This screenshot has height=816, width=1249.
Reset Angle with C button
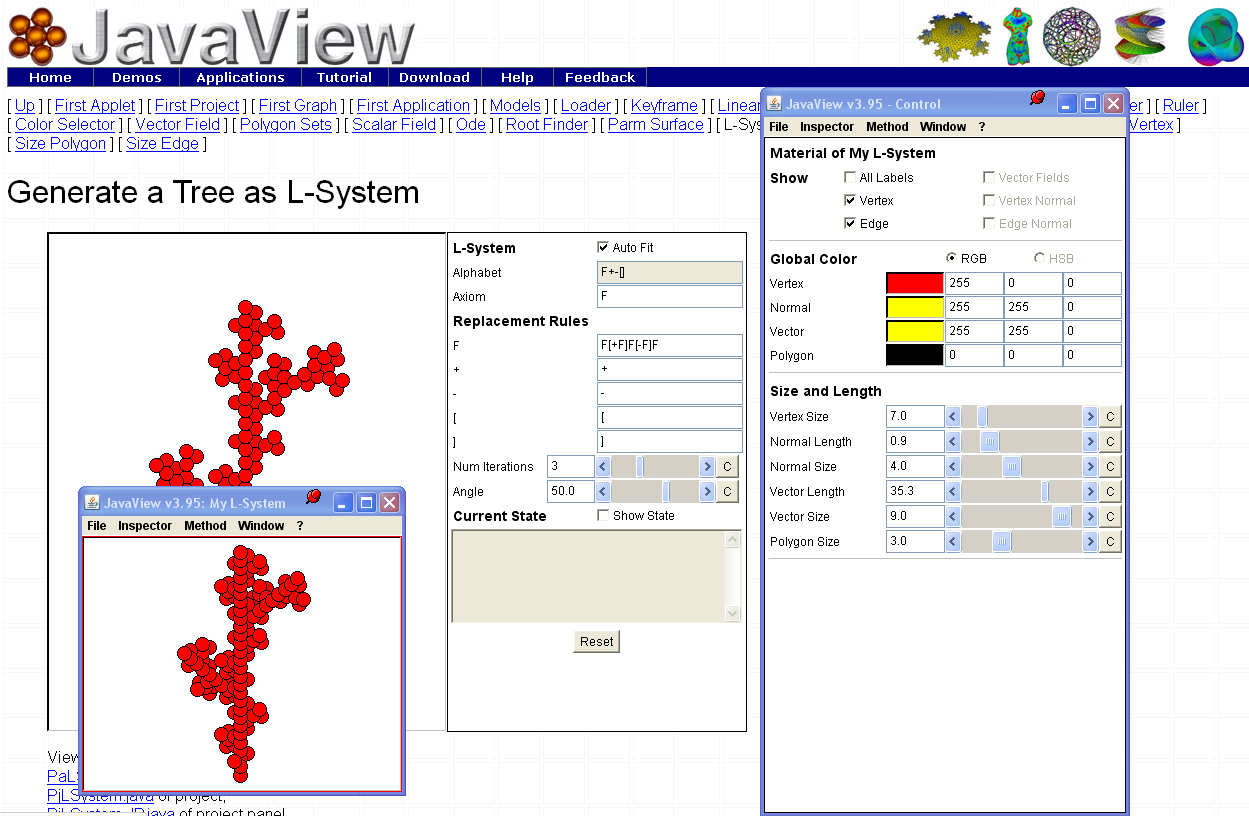click(727, 492)
